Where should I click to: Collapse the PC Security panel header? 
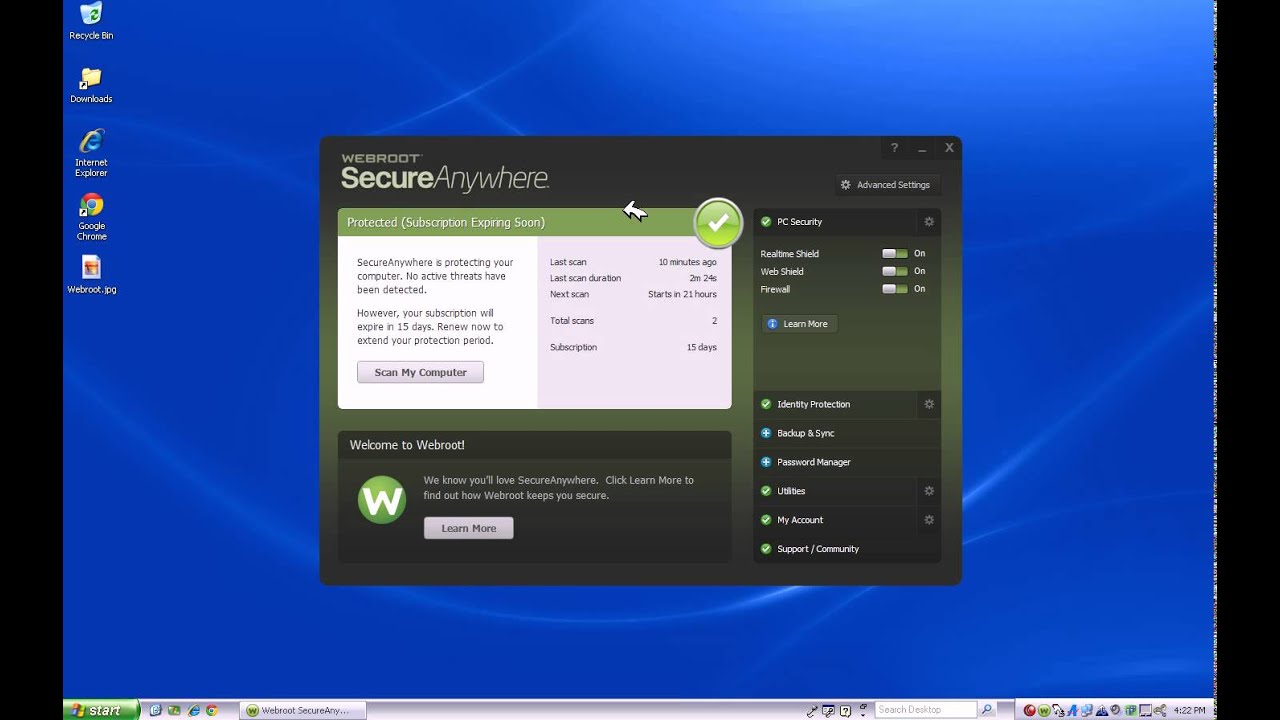[835, 222]
